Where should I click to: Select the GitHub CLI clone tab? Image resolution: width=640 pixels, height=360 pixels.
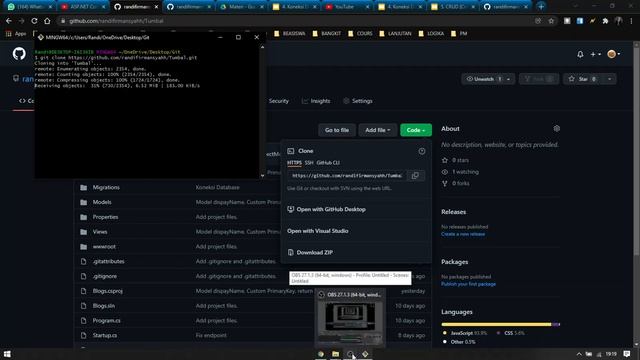(328, 162)
